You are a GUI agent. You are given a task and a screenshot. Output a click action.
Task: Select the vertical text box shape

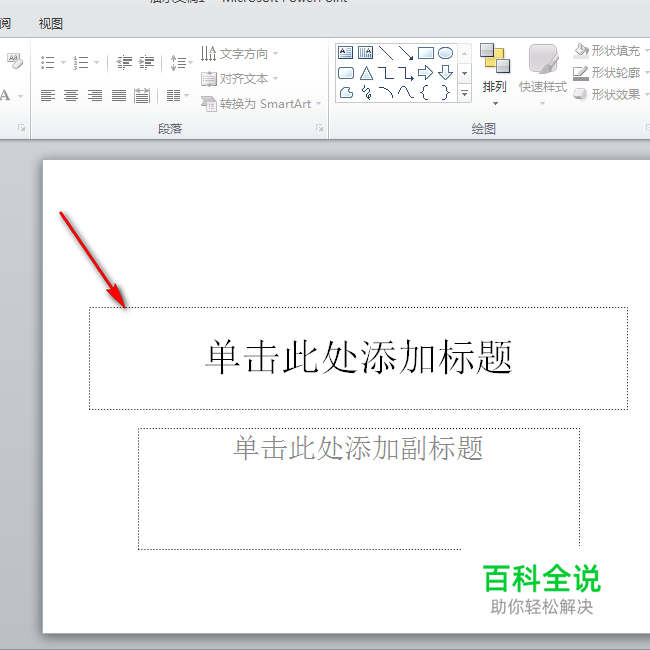click(x=365, y=53)
